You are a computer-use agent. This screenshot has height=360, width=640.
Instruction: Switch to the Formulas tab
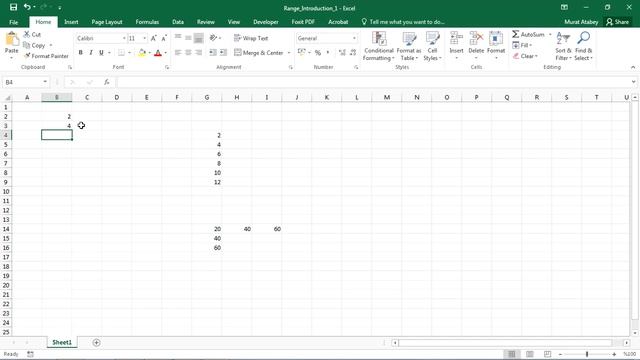(x=147, y=22)
